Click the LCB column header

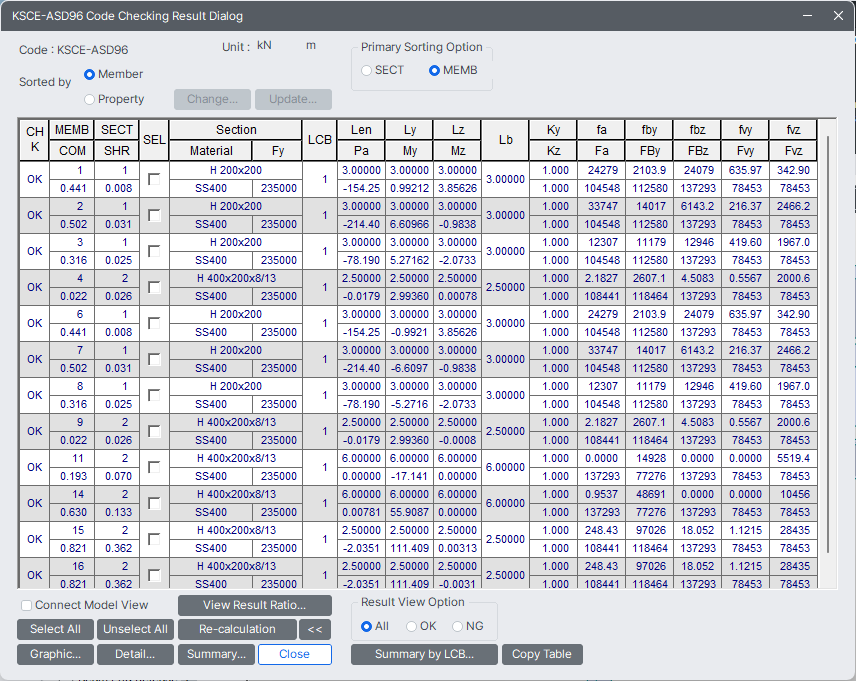coord(319,140)
